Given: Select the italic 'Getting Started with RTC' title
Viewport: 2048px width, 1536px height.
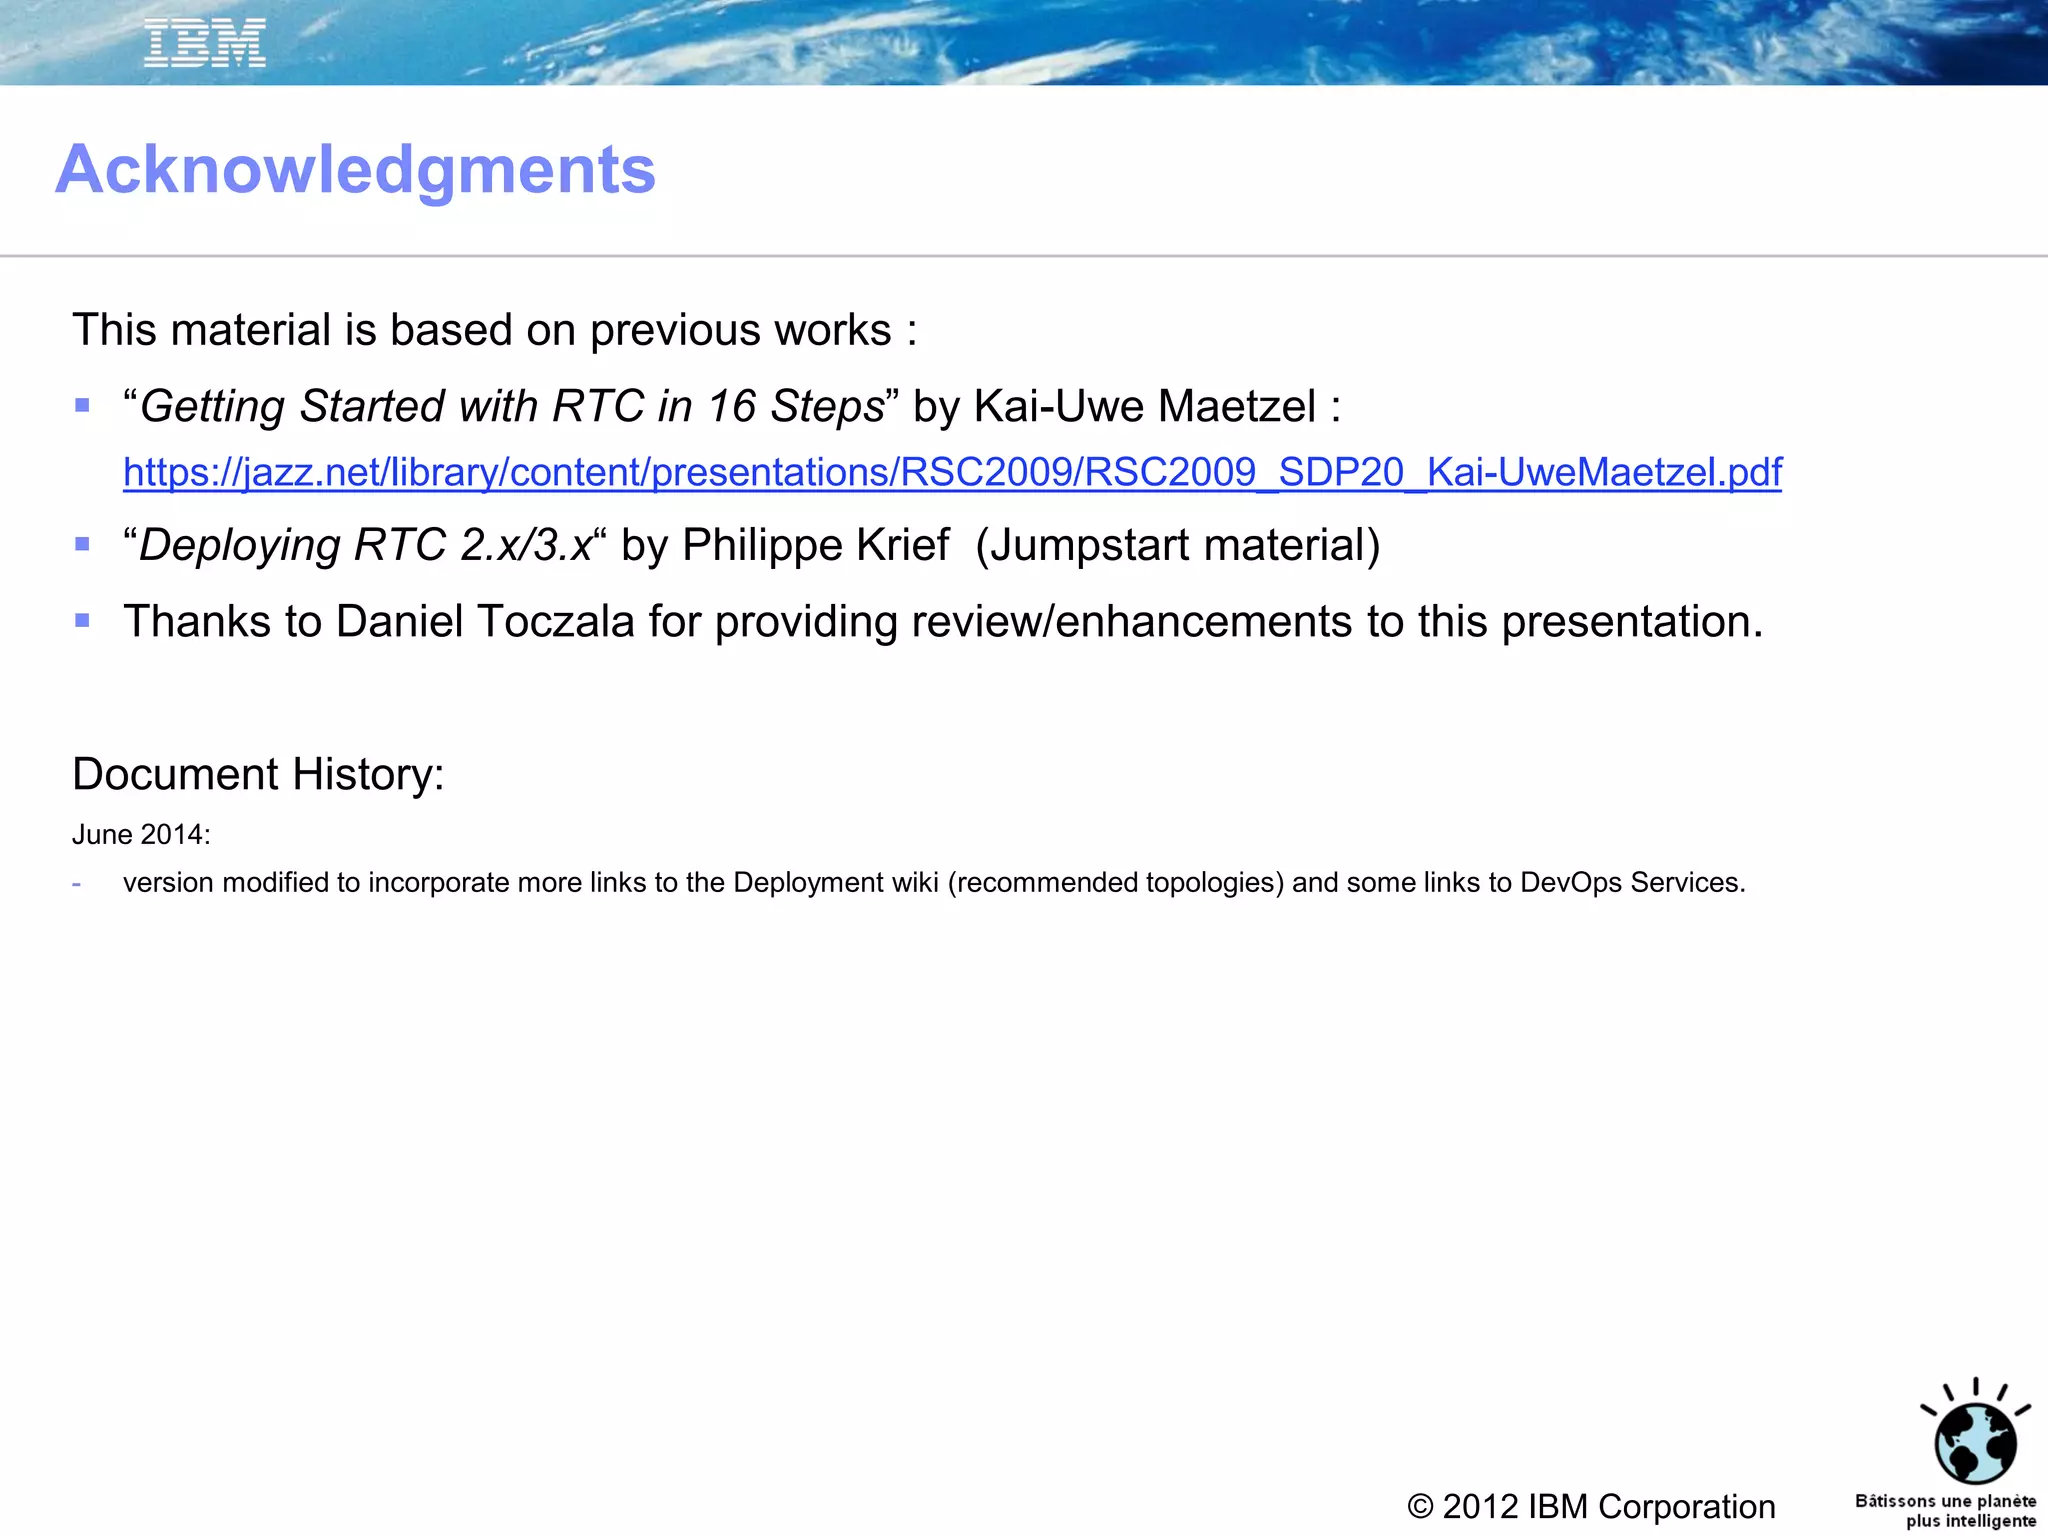Looking at the screenshot, I should click(x=512, y=406).
